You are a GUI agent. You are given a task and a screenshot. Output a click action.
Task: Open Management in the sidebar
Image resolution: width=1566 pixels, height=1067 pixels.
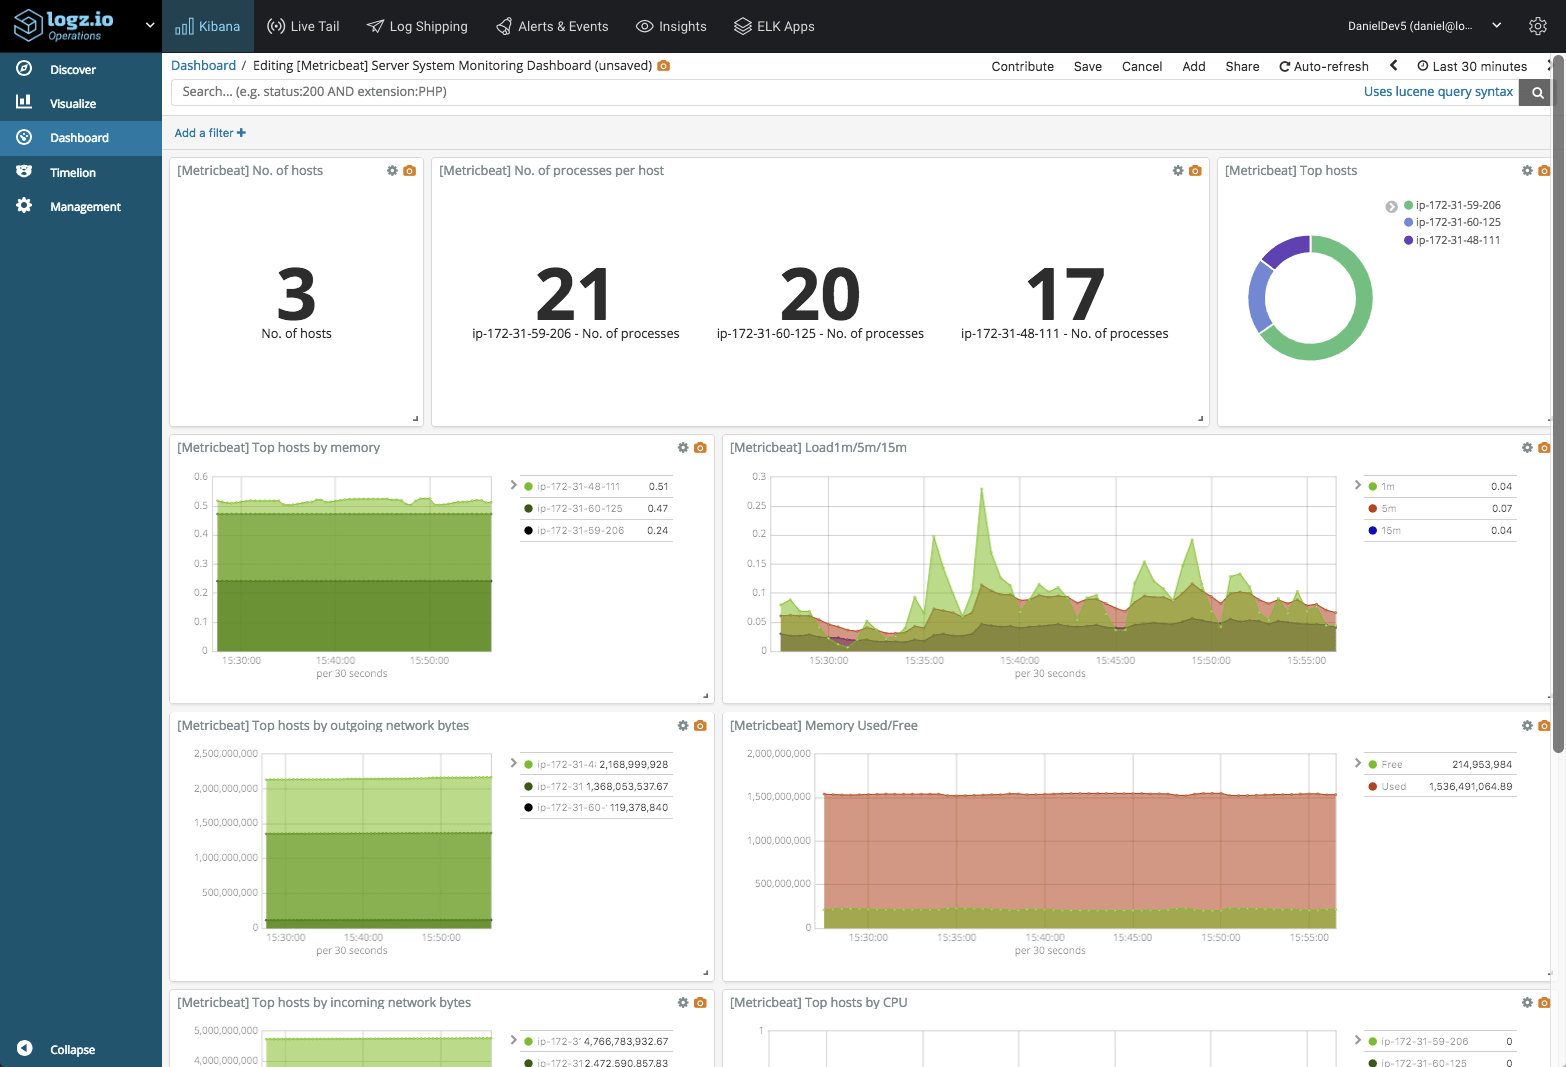tap(81, 206)
